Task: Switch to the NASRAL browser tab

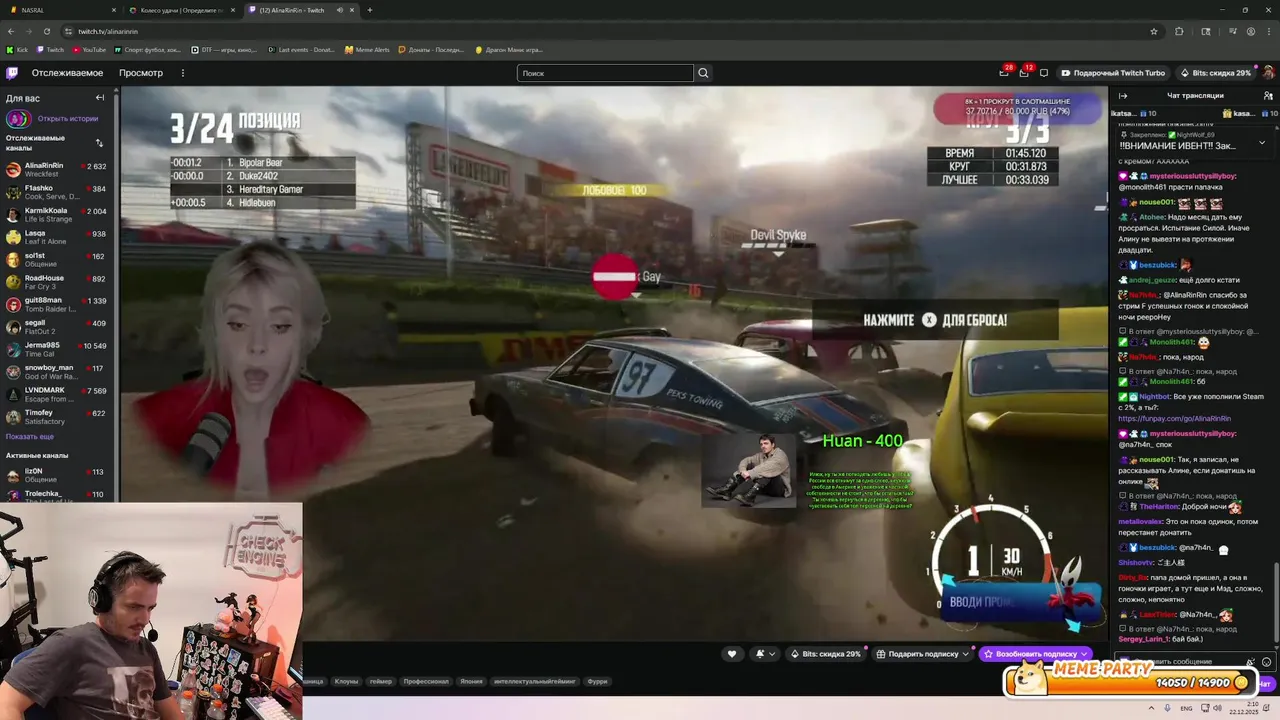Action: point(60,10)
